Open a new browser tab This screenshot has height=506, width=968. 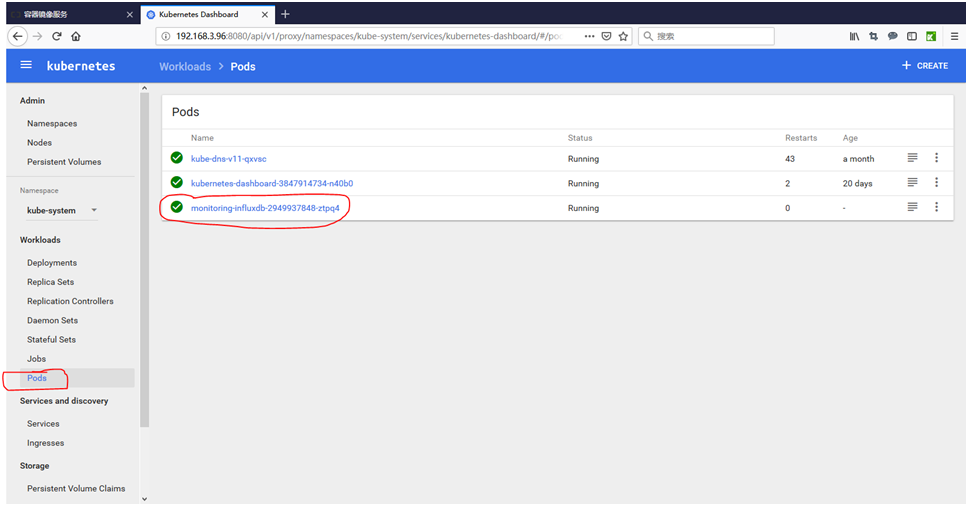point(285,14)
